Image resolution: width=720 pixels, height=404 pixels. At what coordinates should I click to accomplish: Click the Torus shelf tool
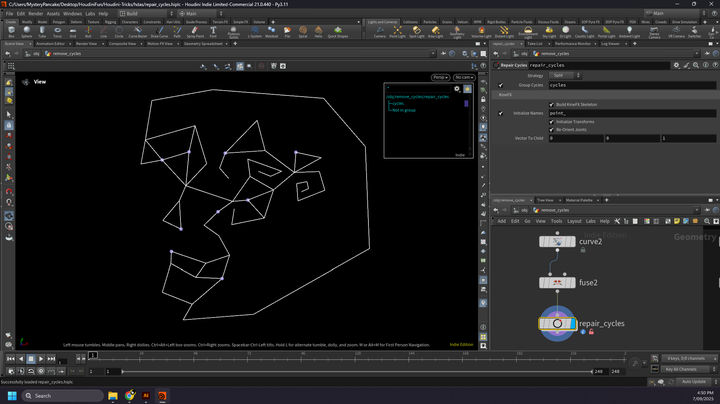[58, 32]
